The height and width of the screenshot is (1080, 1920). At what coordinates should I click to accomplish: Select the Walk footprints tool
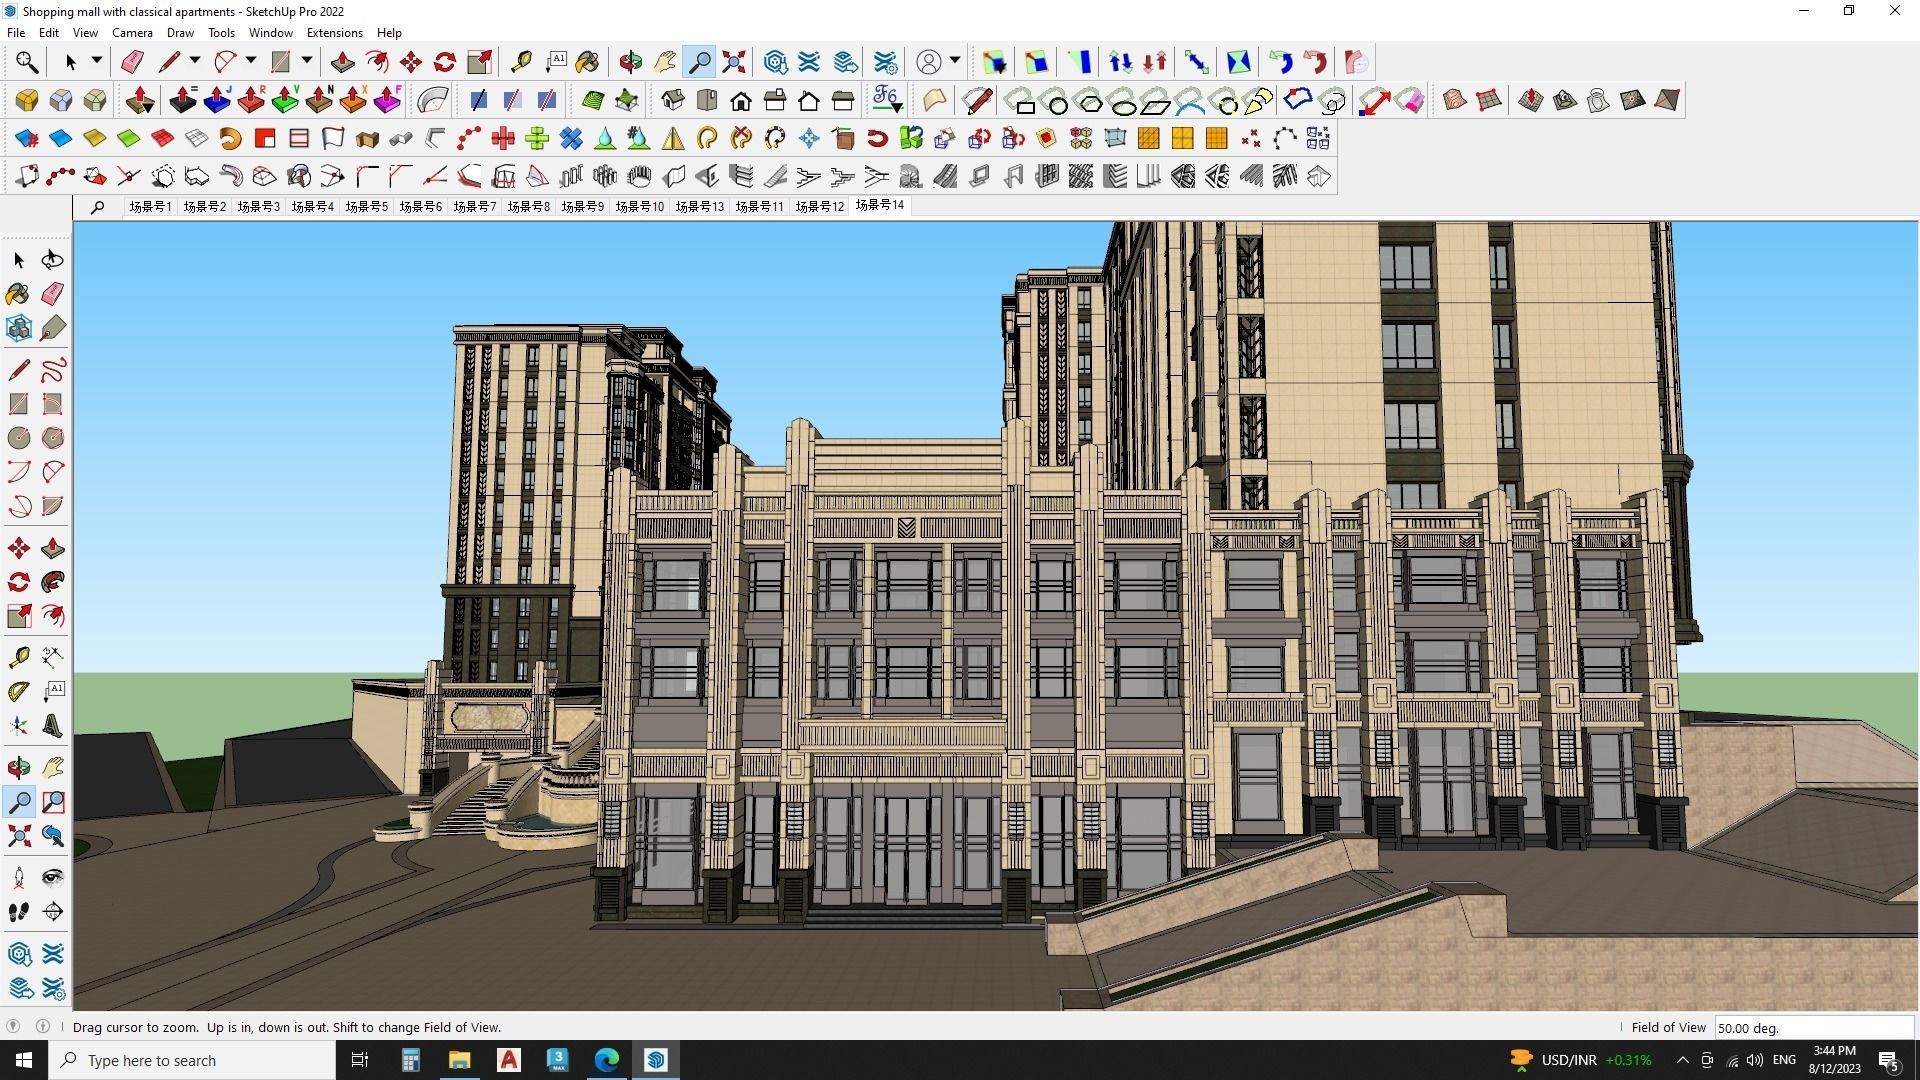19,911
